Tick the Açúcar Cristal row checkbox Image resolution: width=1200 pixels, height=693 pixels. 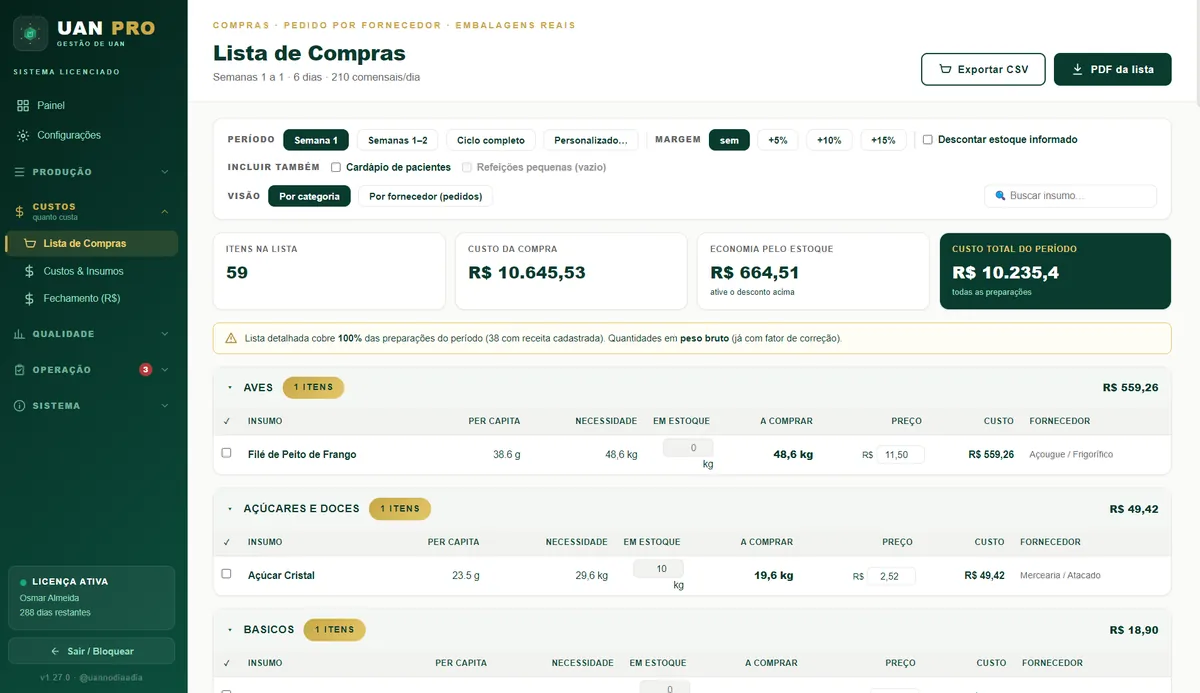click(226, 574)
